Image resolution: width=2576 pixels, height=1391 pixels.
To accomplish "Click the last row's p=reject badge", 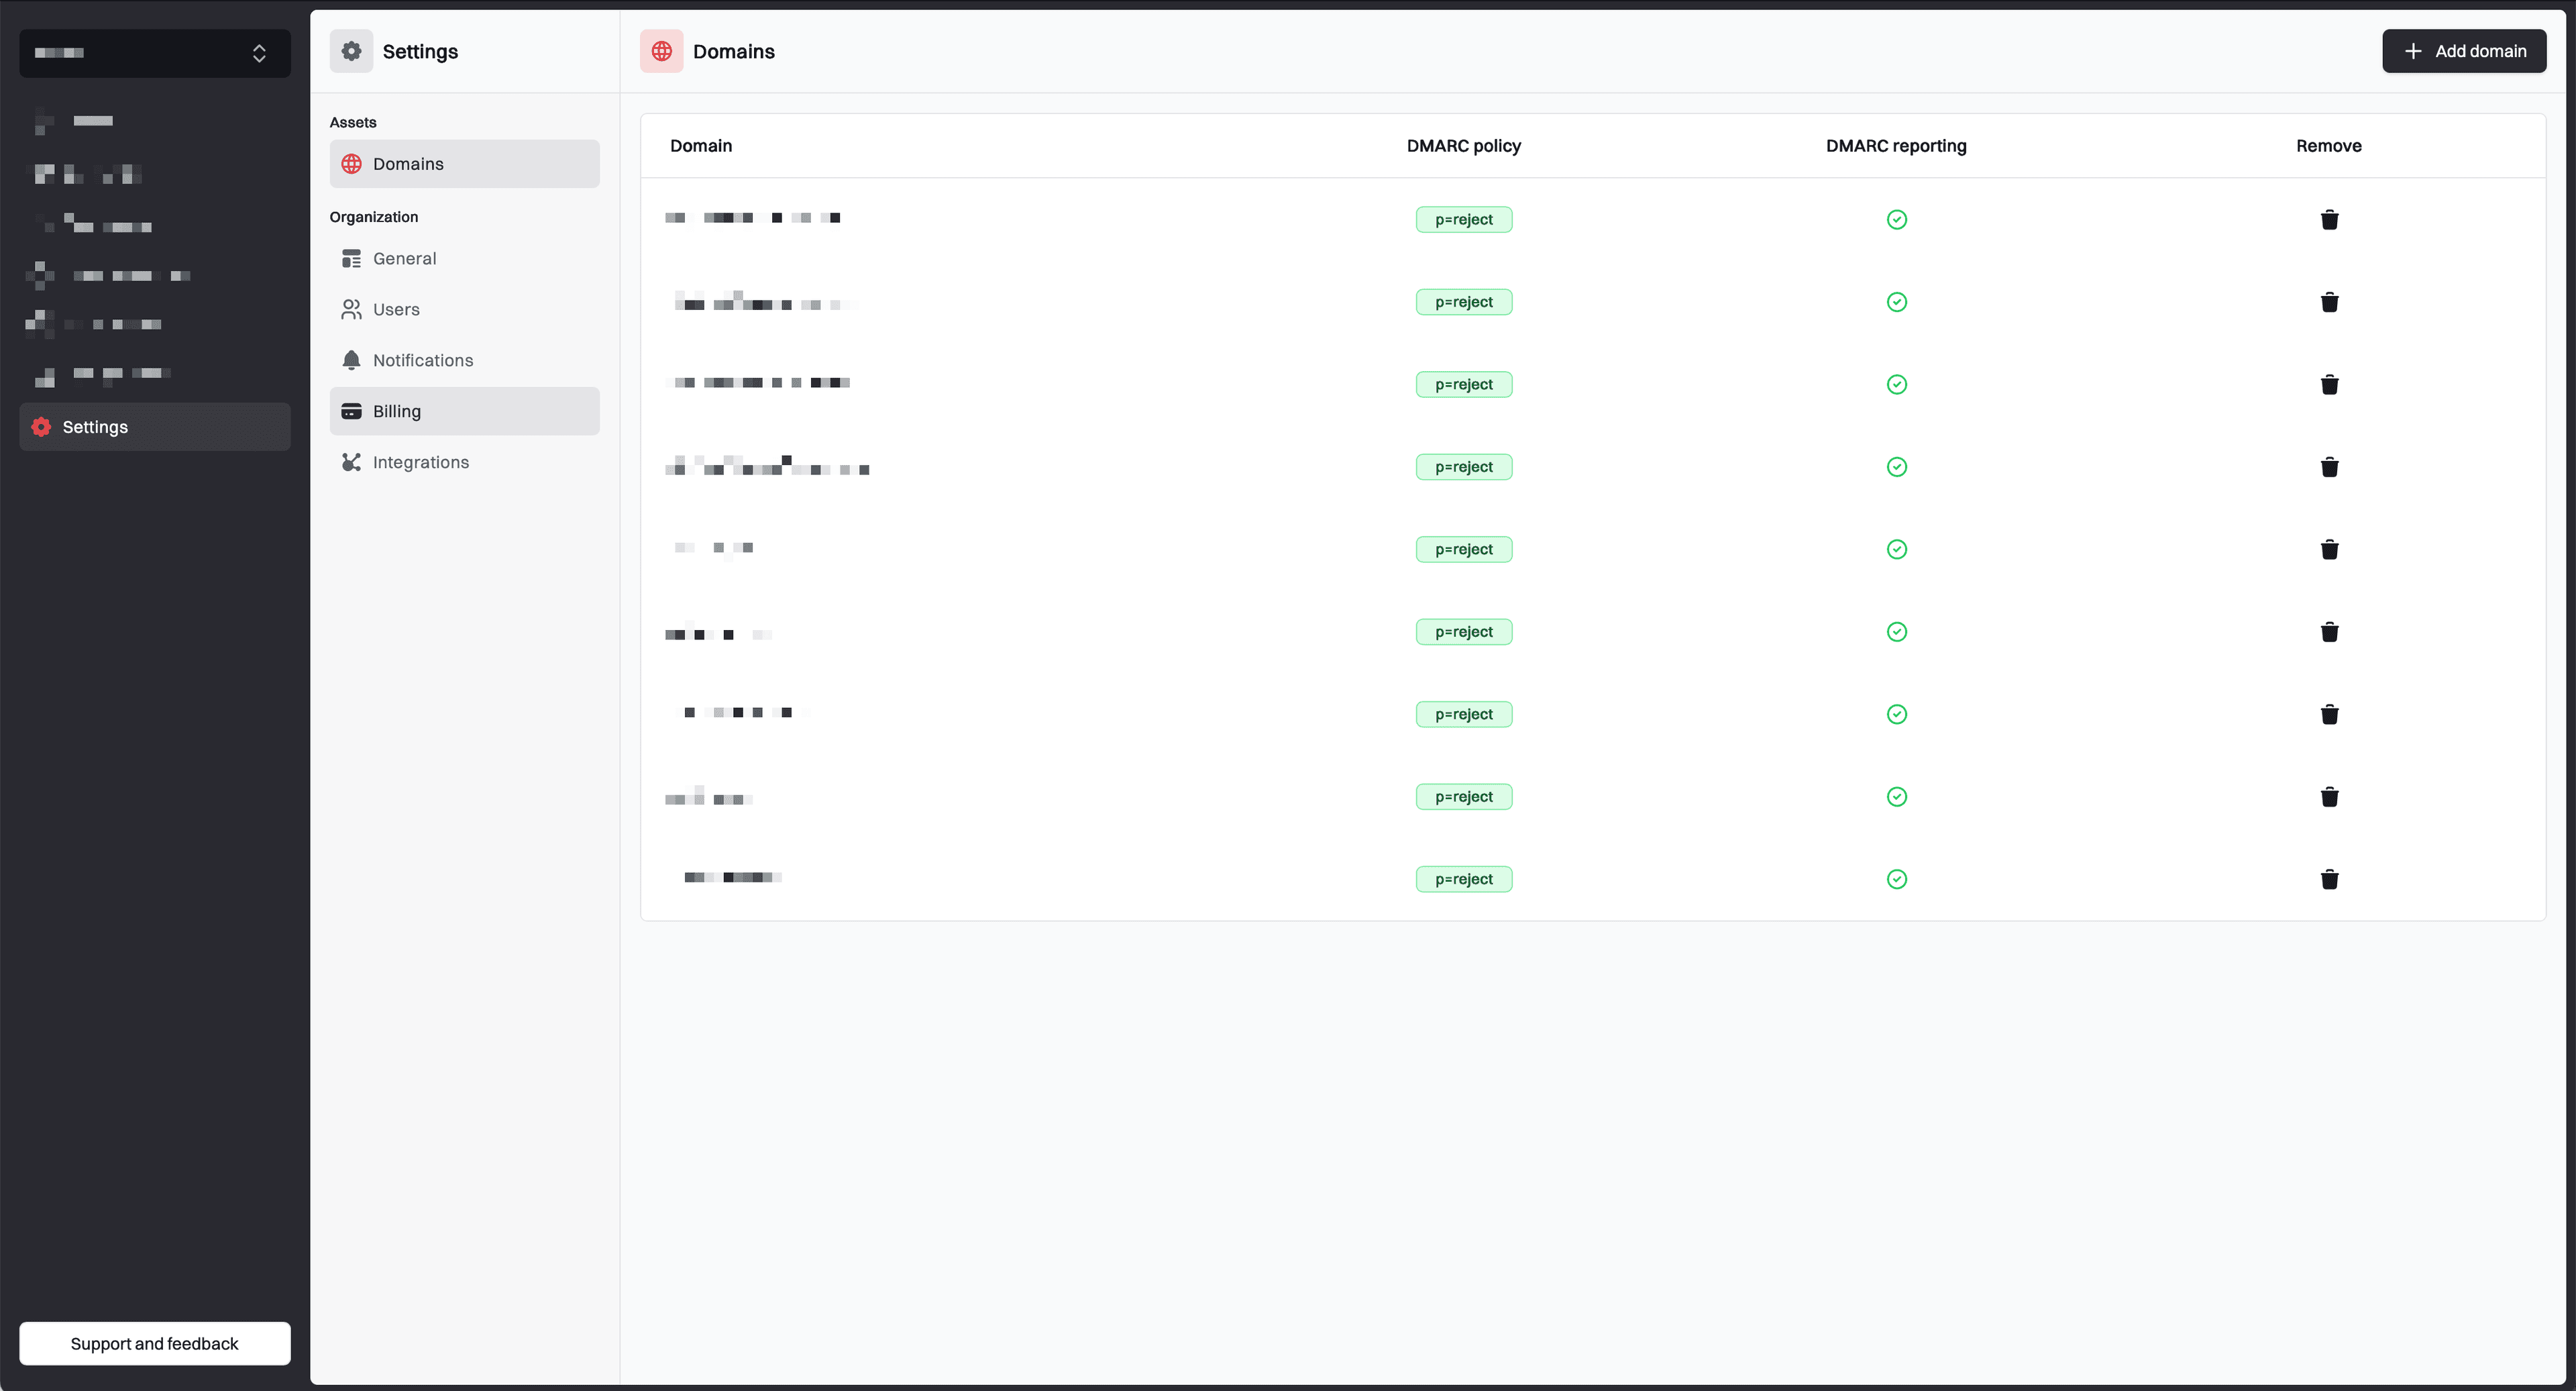I will 1463,879.
